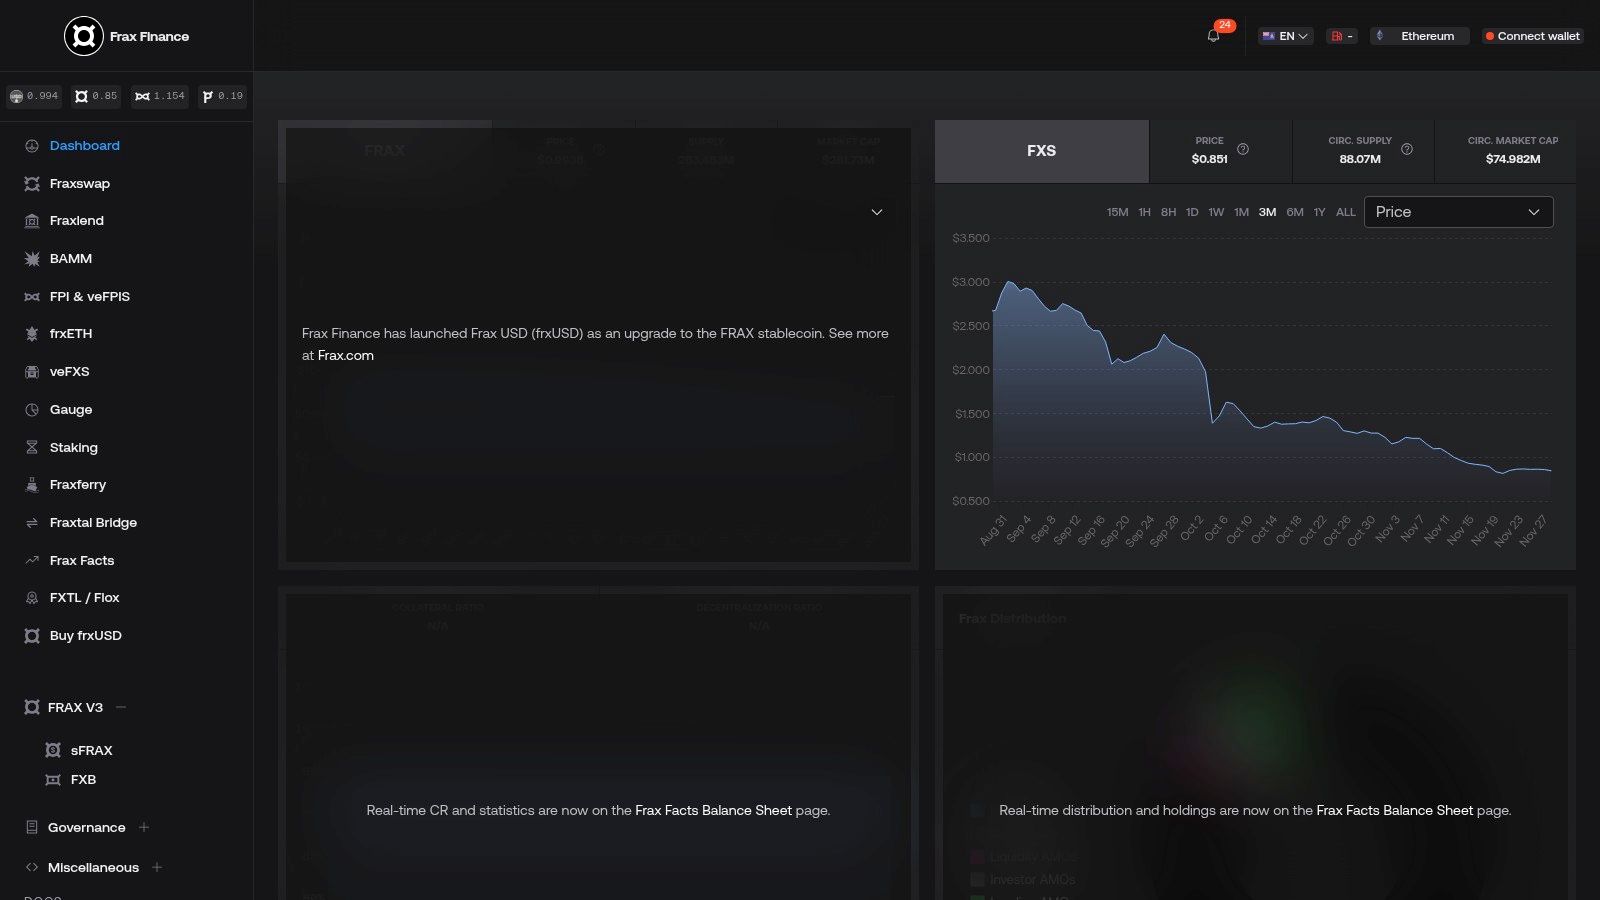Collapse the FRAX V3 section
This screenshot has width=1600, height=900.
[x=122, y=707]
